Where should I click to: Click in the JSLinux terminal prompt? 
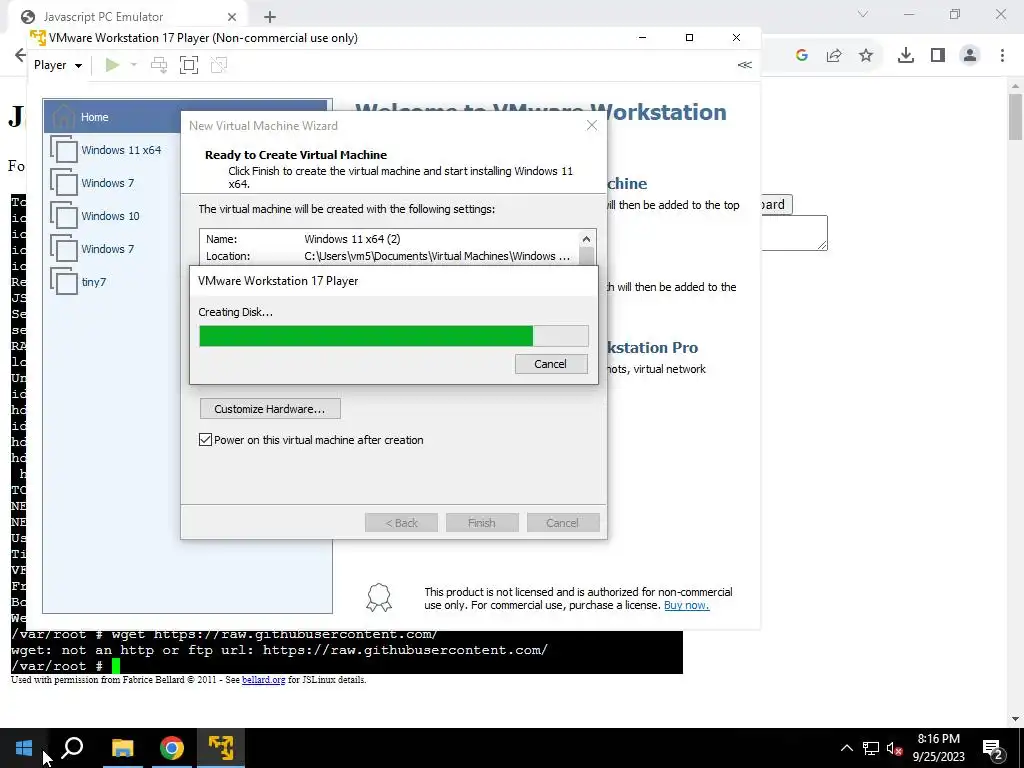click(116, 666)
